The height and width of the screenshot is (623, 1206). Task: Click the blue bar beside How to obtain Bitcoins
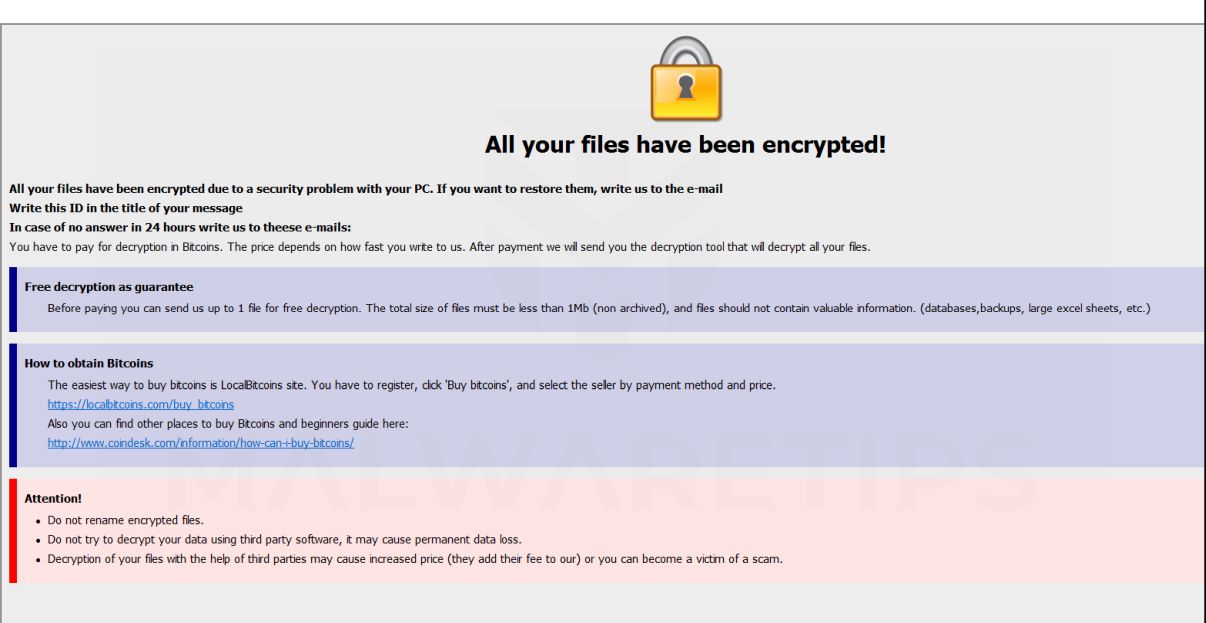pyautogui.click(x=13, y=405)
